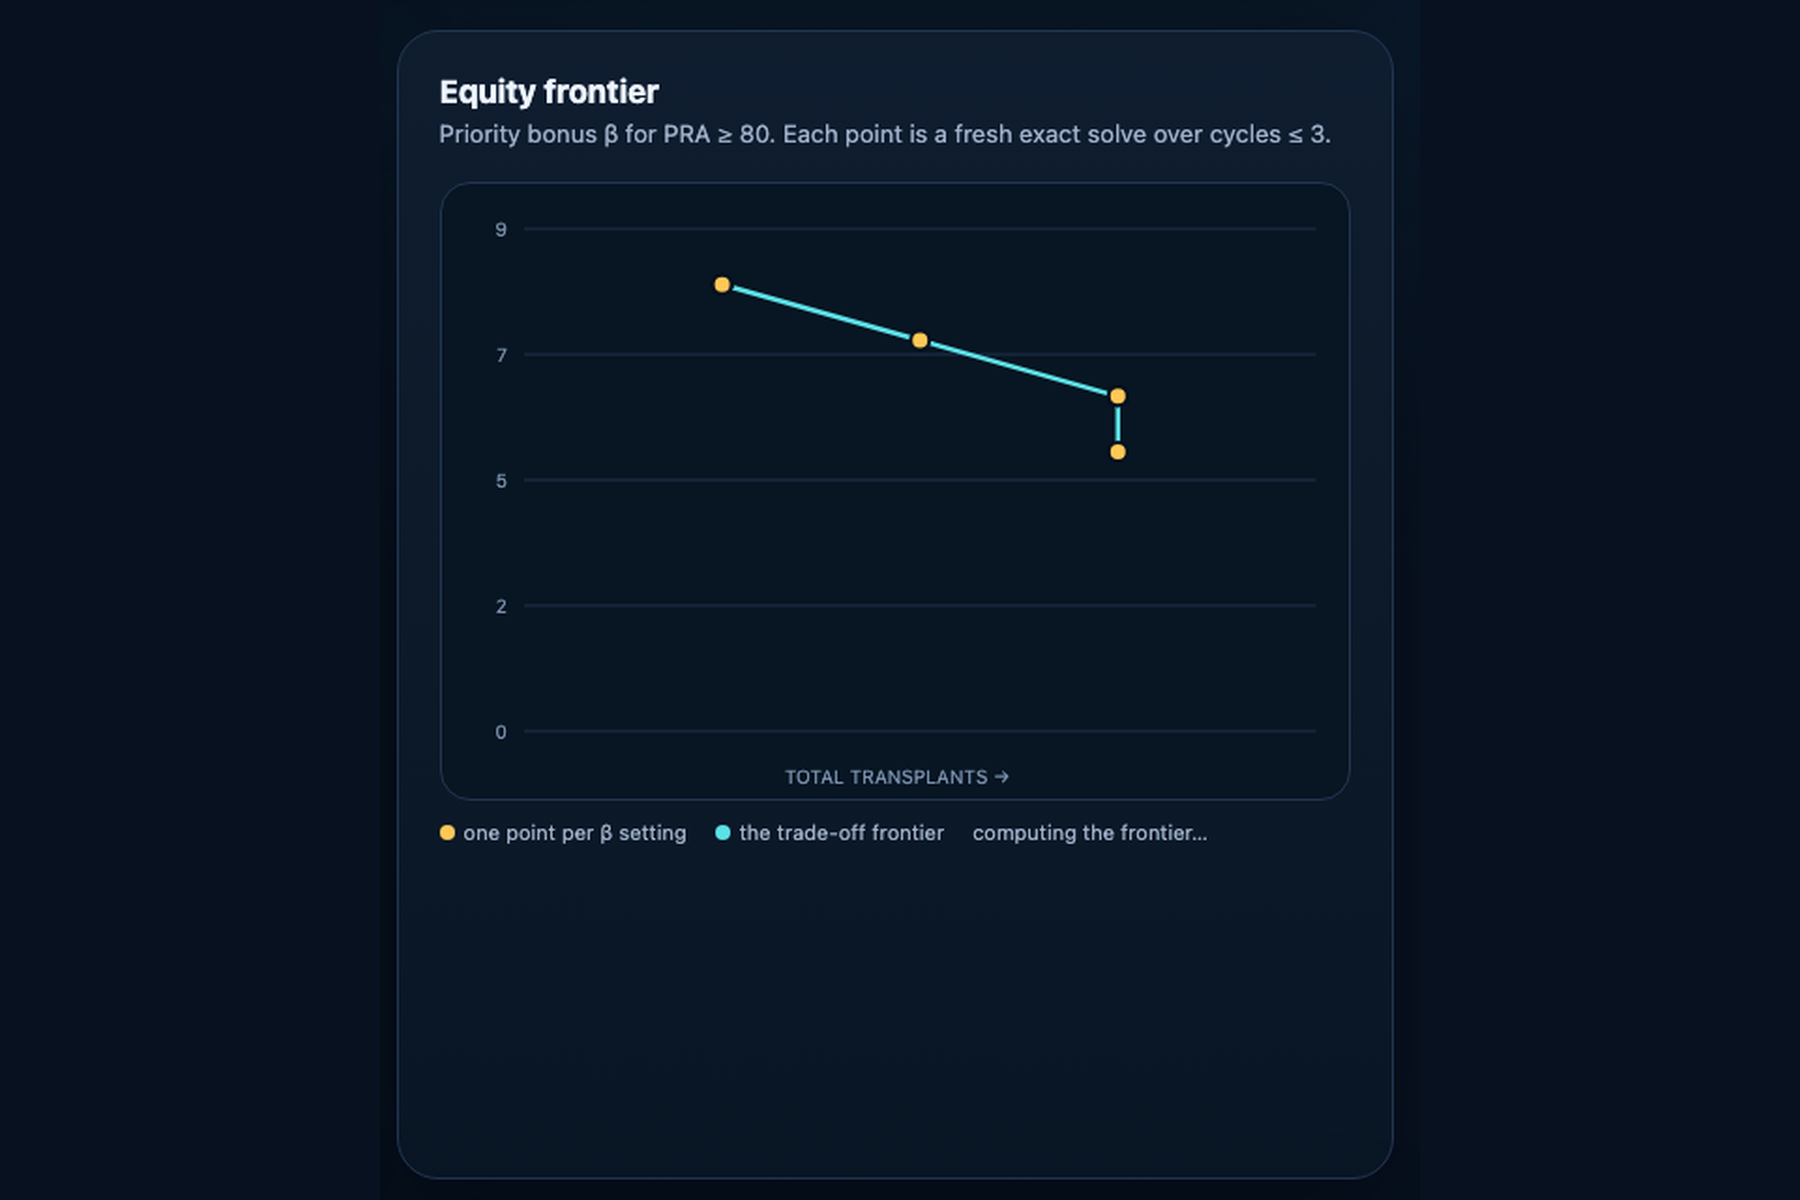Click the orange legend dot for β setting
The image size is (1800, 1200).
click(x=447, y=833)
